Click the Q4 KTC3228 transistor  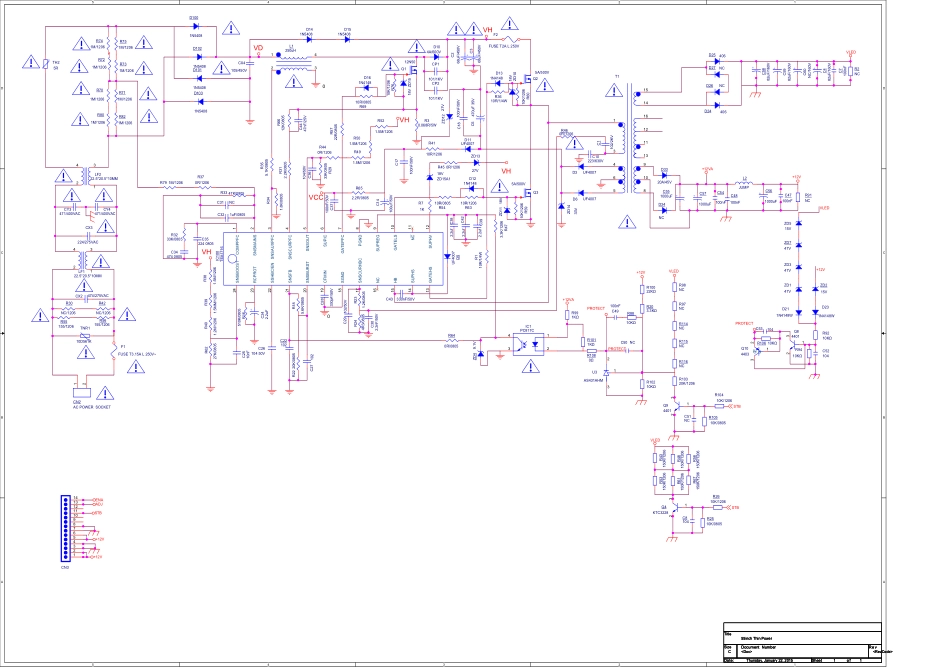click(x=678, y=510)
